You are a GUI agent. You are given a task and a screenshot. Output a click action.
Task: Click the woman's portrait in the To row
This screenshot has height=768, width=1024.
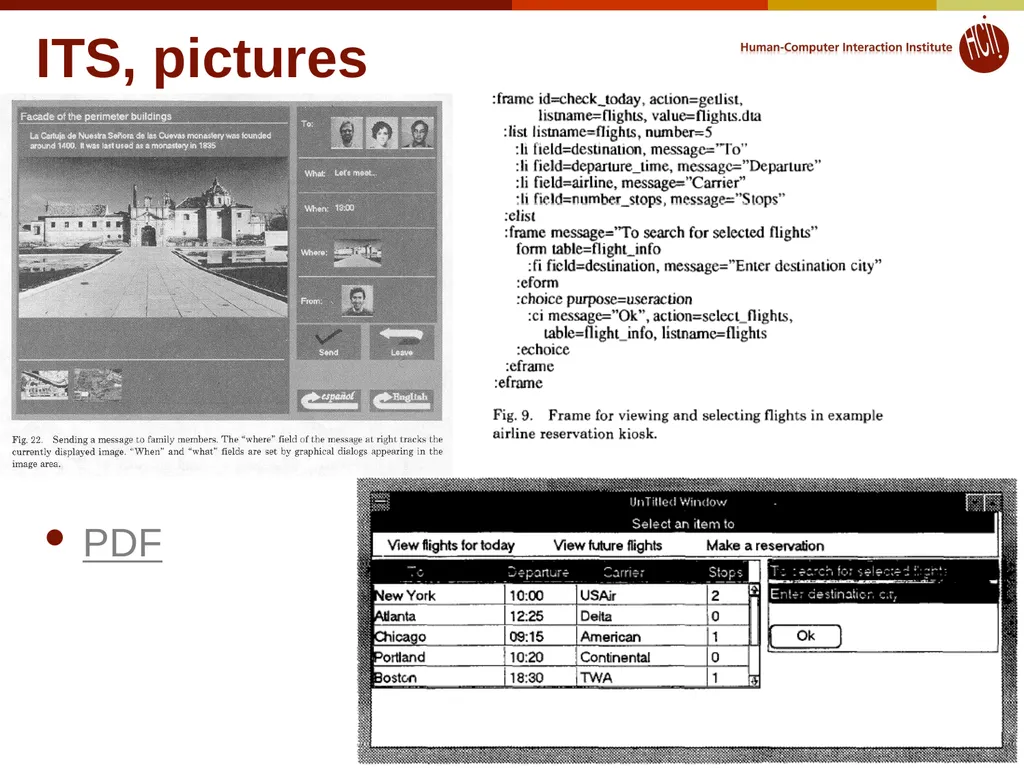point(382,133)
